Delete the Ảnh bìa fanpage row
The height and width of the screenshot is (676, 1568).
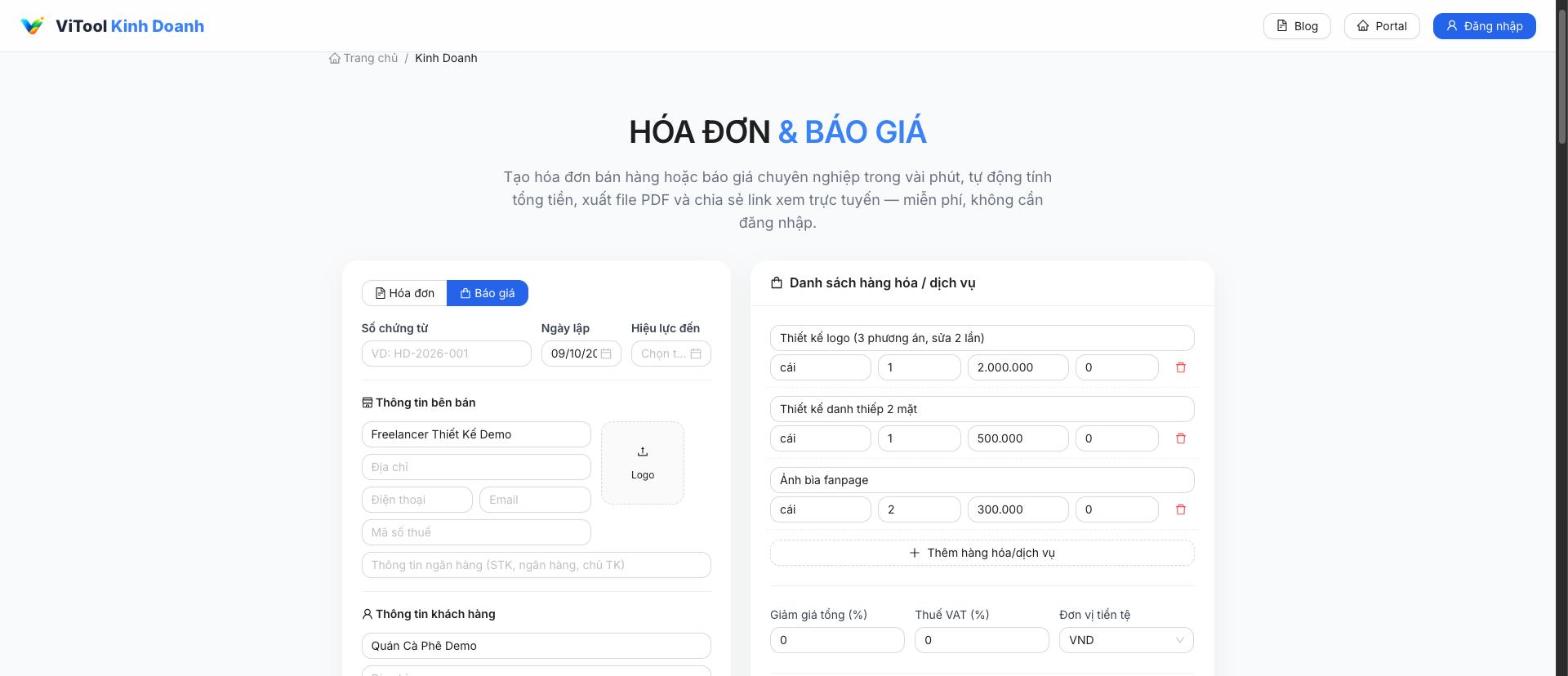tap(1180, 509)
